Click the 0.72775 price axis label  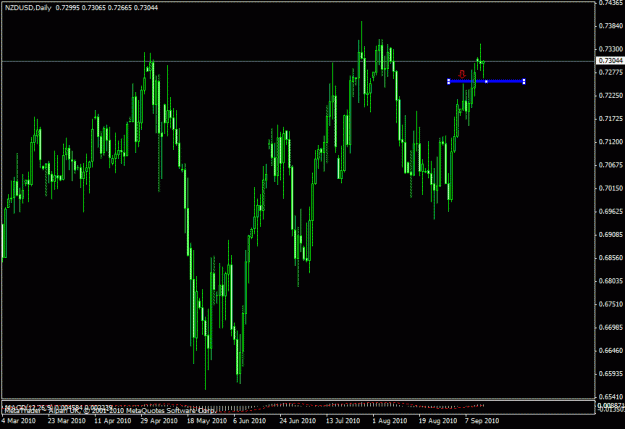coord(611,72)
